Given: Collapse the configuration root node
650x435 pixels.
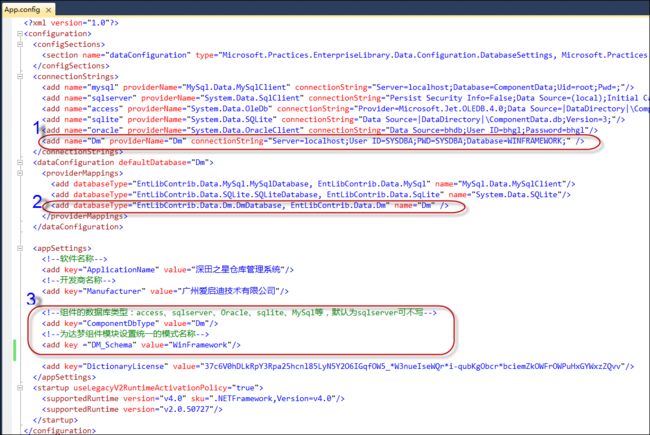Looking at the screenshot, I should (20, 34).
